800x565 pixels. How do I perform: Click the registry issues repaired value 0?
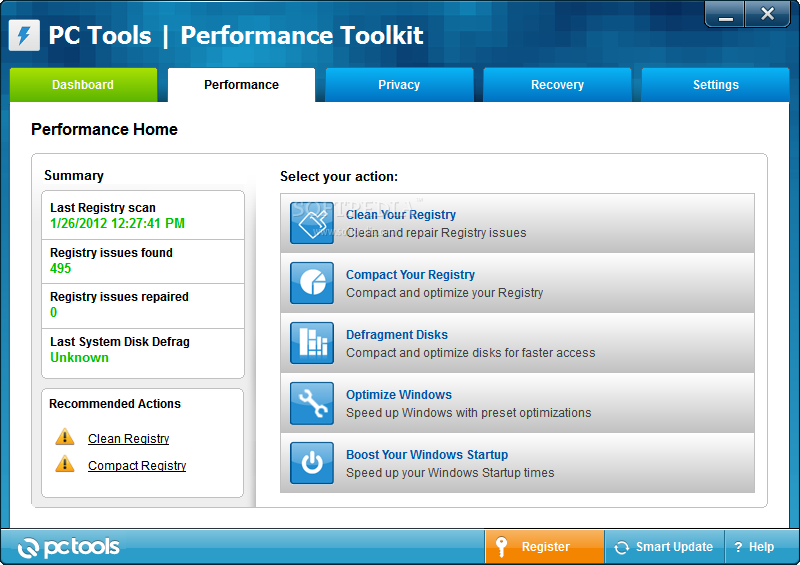54,312
